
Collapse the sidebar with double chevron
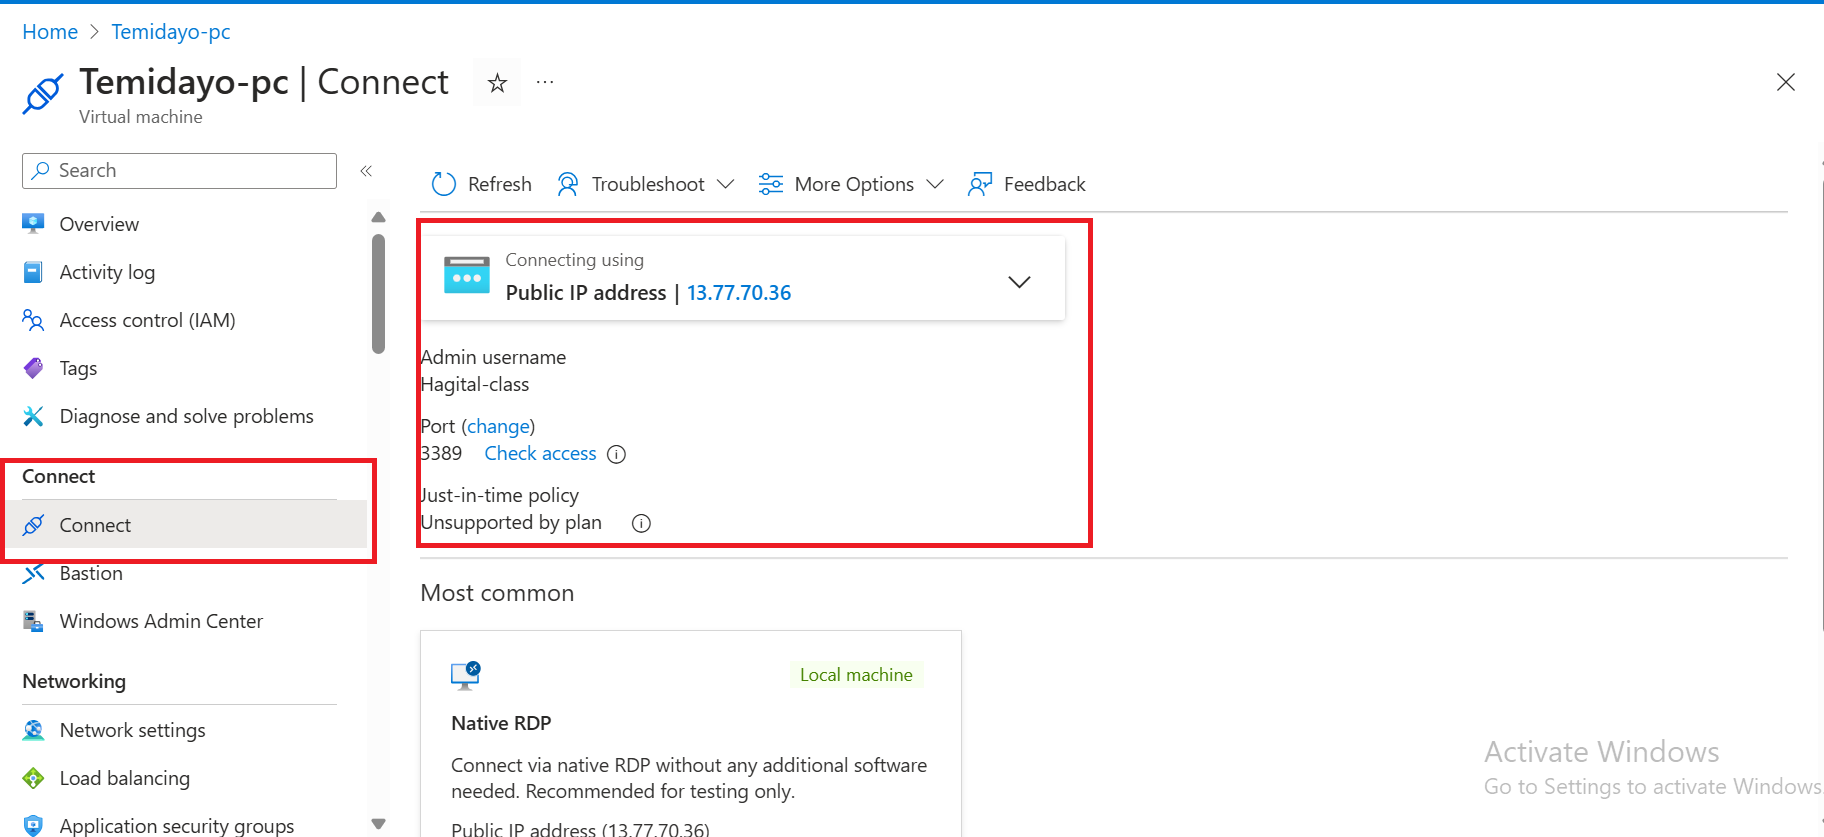coord(366,171)
